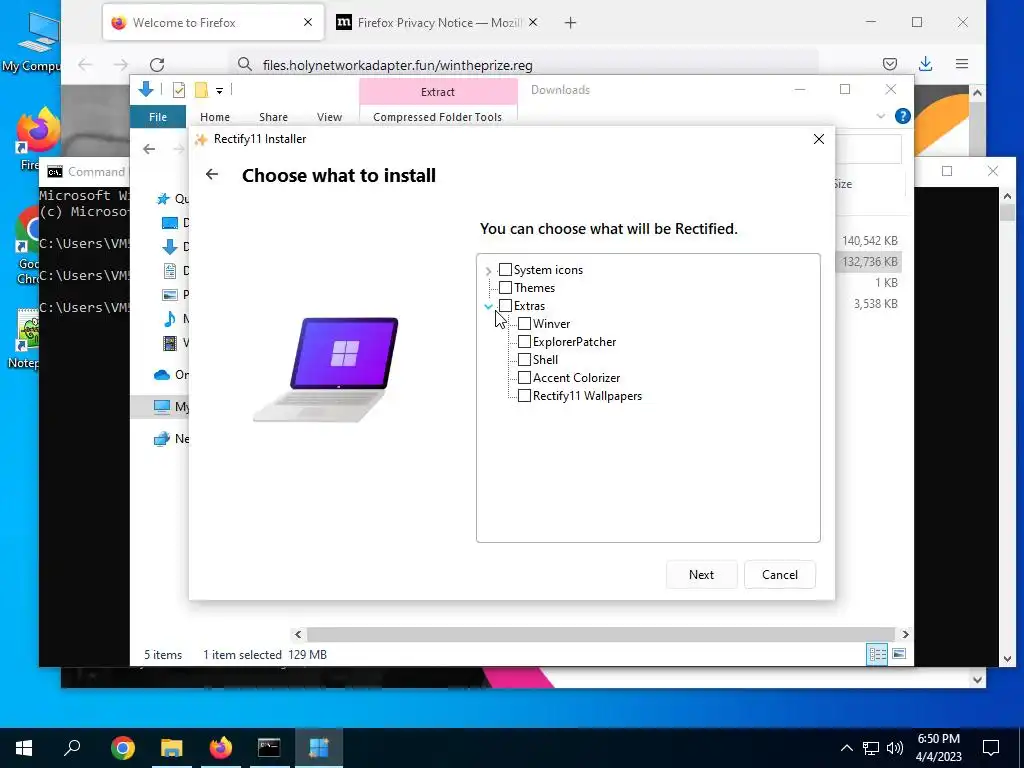
Task: Open the volume control in tray
Action: pyautogui.click(x=895, y=748)
